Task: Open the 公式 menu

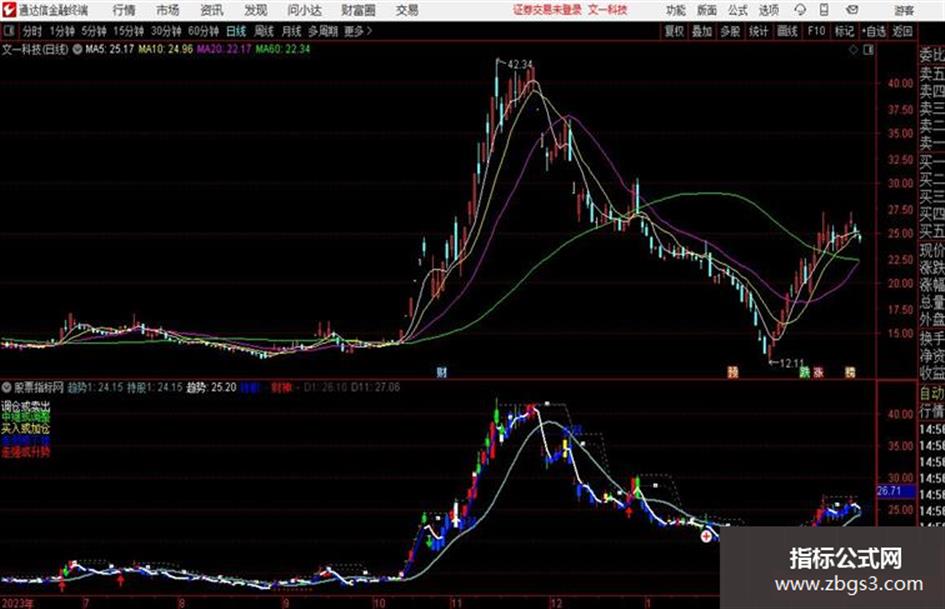Action: click(x=737, y=10)
